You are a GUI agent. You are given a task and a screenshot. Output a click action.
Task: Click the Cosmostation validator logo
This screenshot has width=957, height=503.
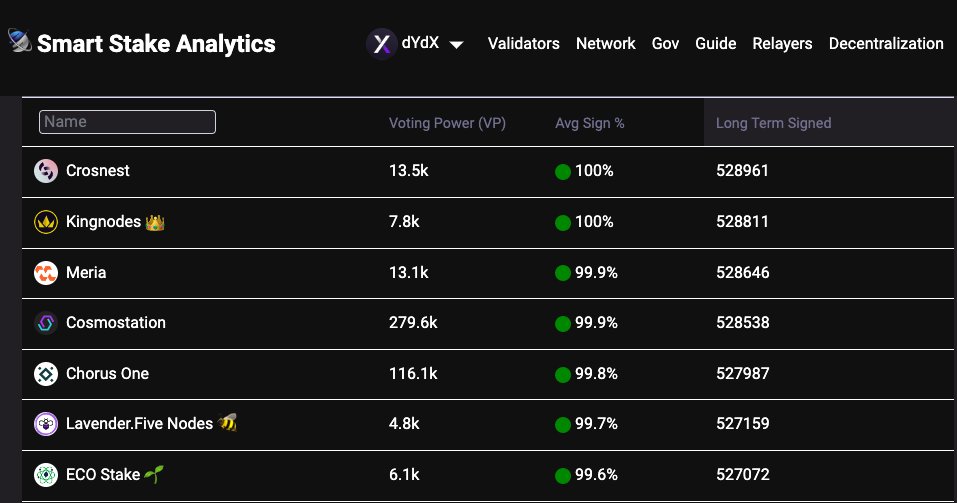click(x=46, y=323)
